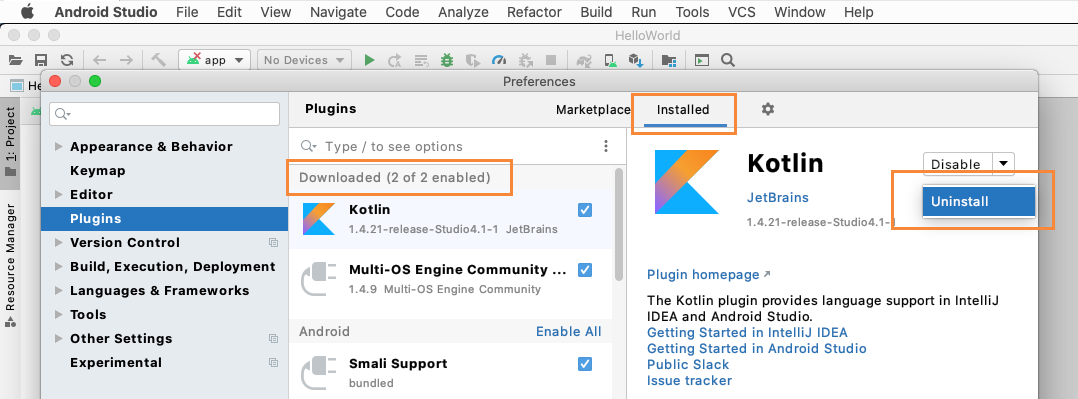Click the Open folder toolbar icon

tap(15, 61)
